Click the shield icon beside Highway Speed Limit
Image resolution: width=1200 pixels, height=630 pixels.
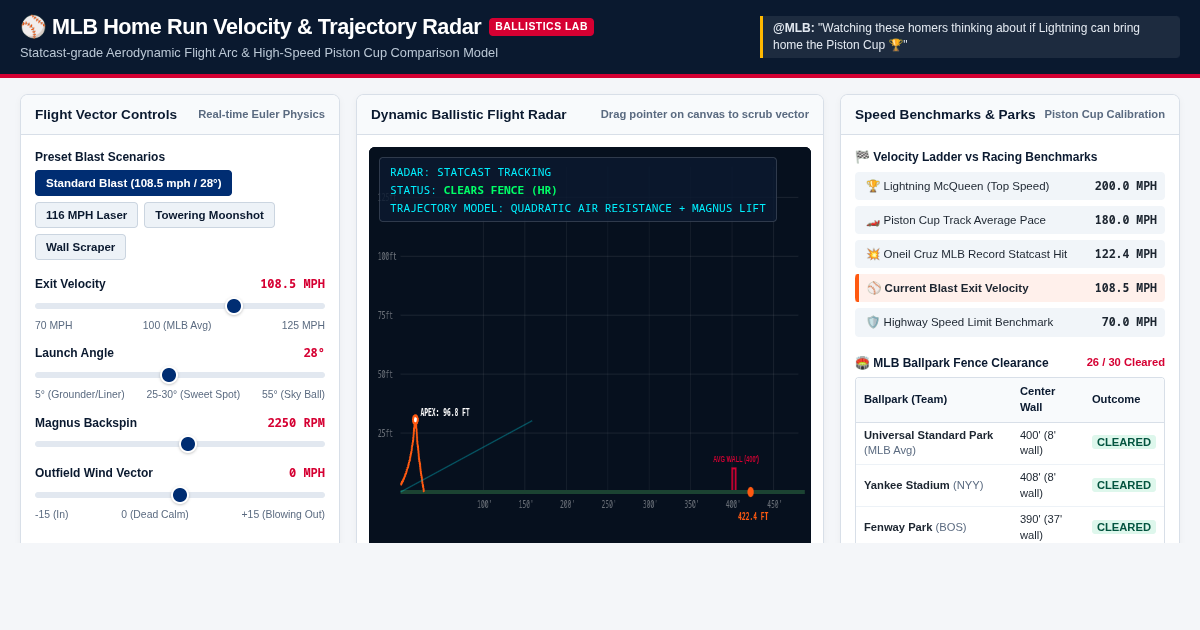click(873, 322)
